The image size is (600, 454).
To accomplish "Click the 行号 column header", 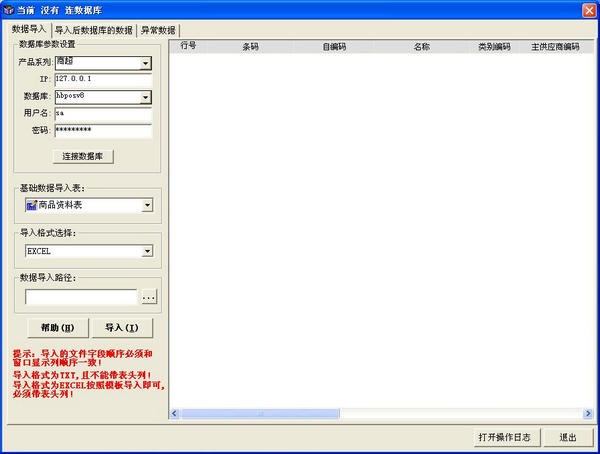I will click(189, 46).
